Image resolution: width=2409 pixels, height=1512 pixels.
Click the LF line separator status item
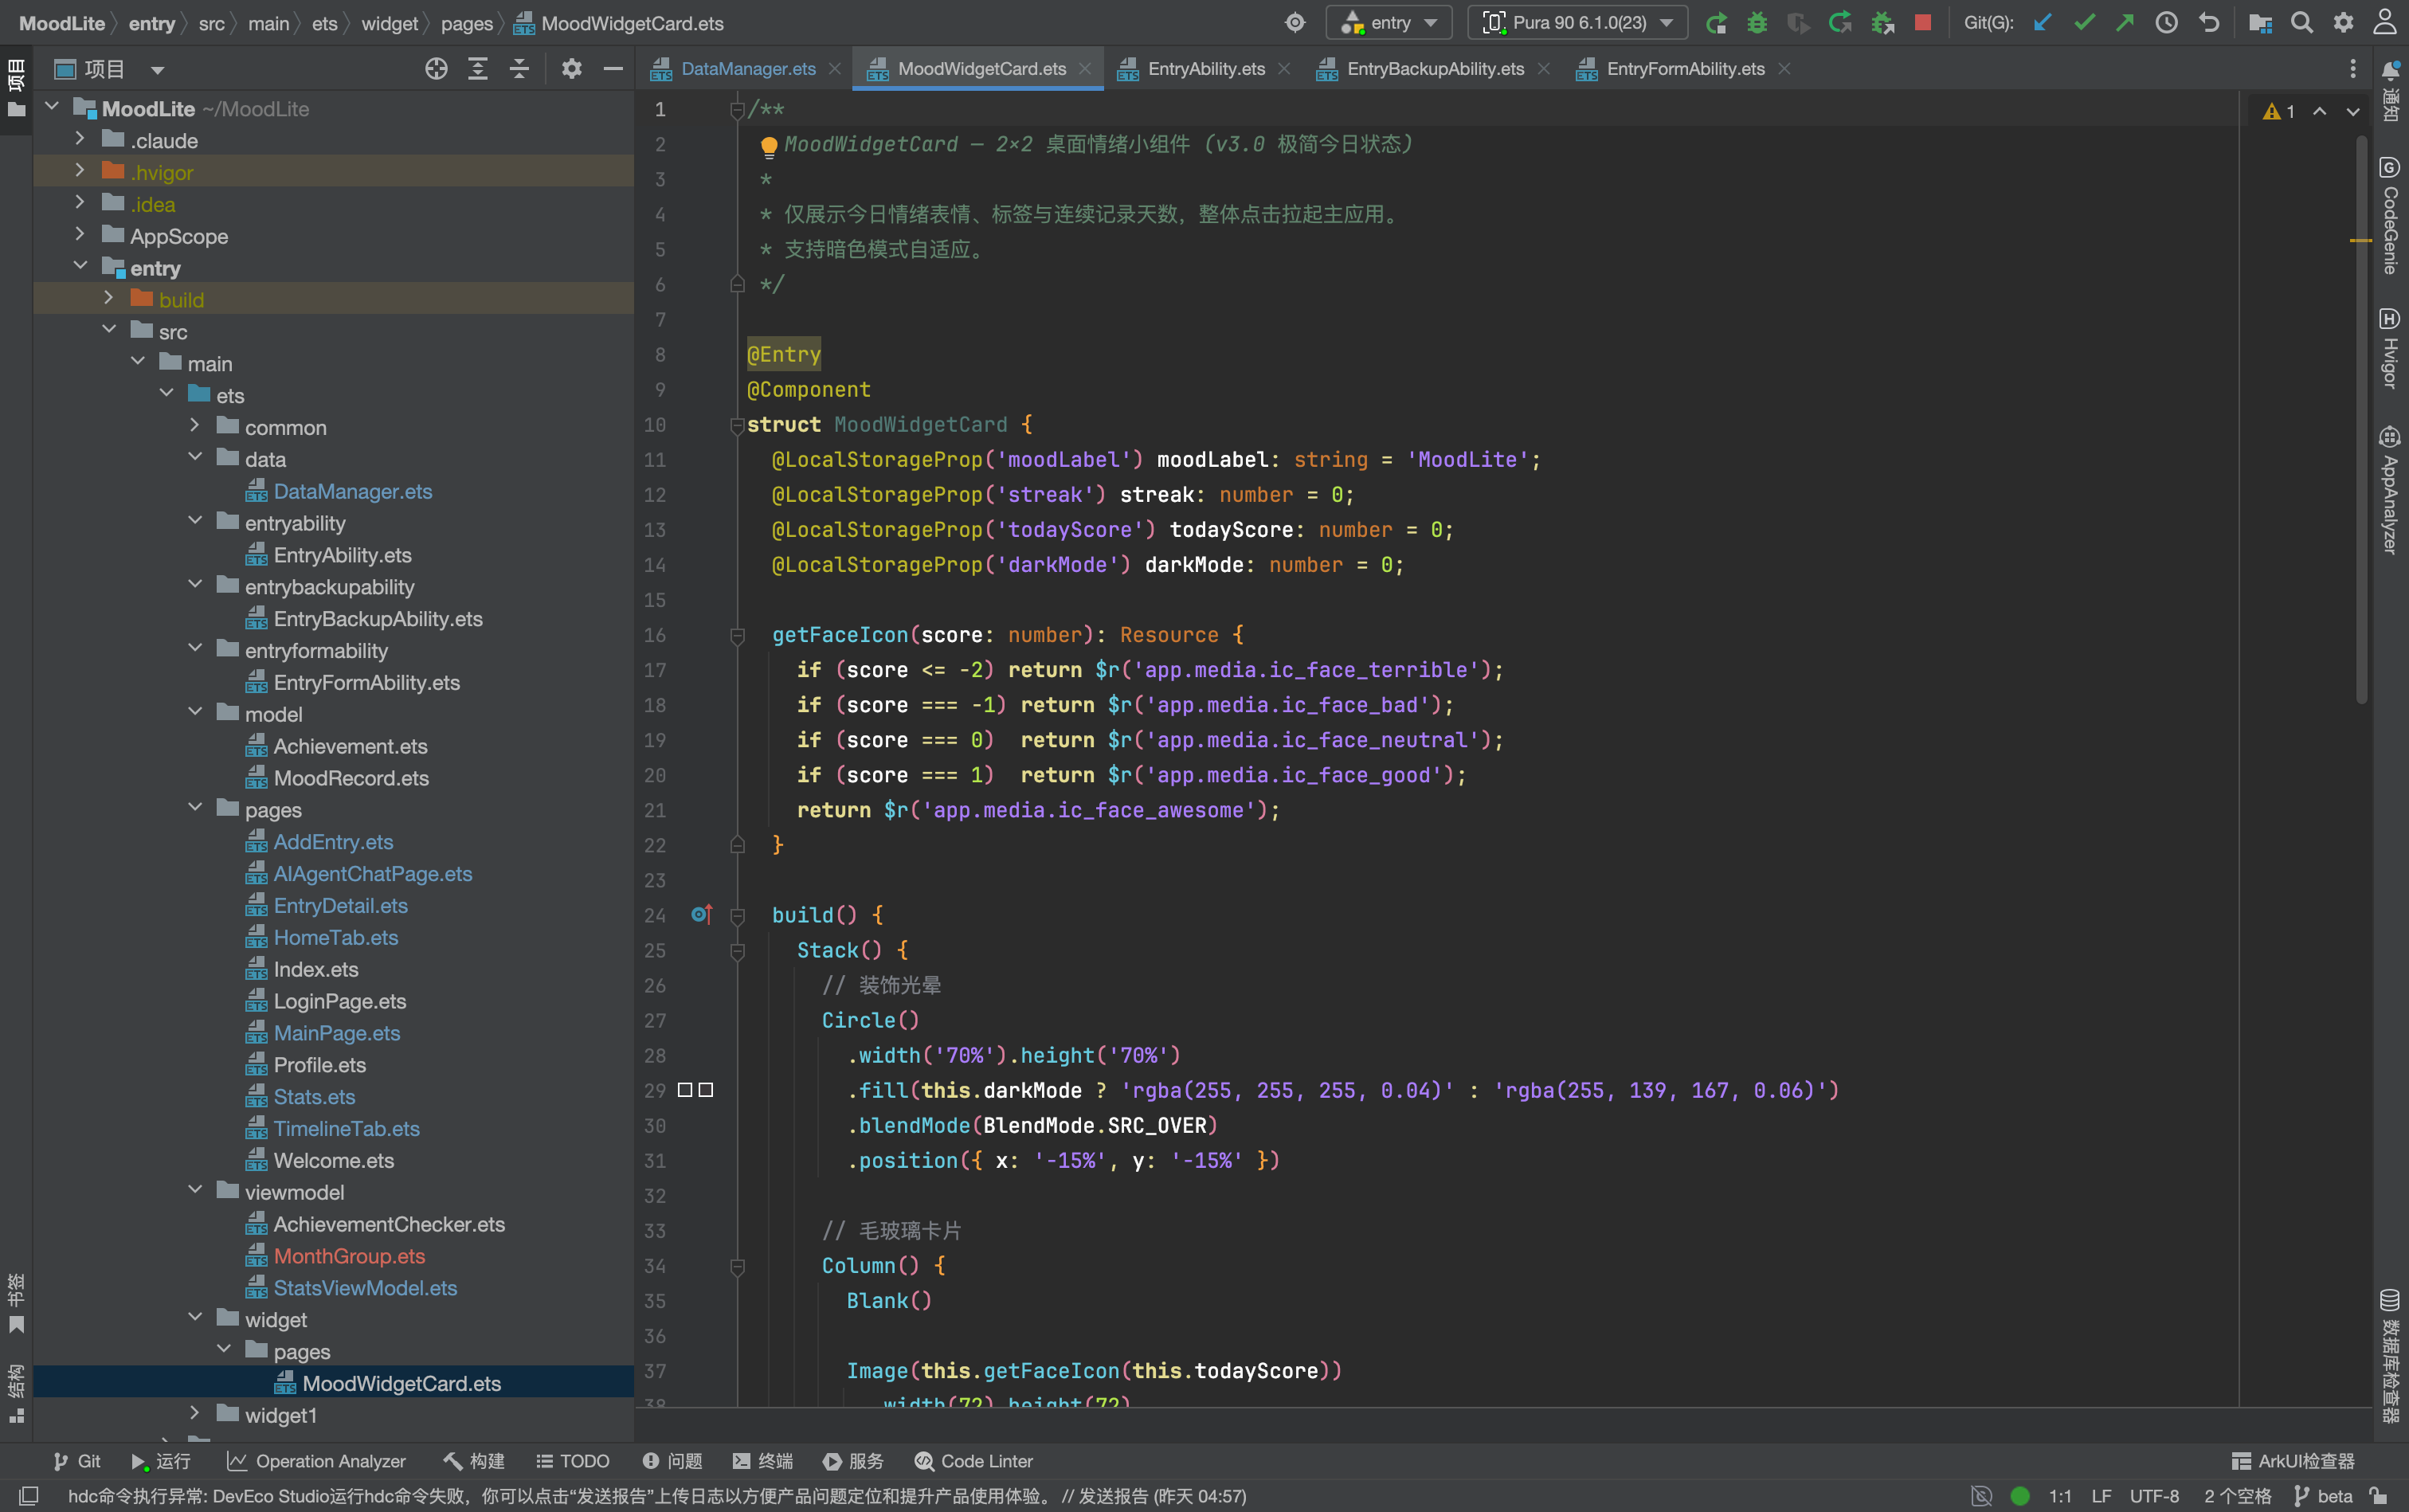2101,1496
